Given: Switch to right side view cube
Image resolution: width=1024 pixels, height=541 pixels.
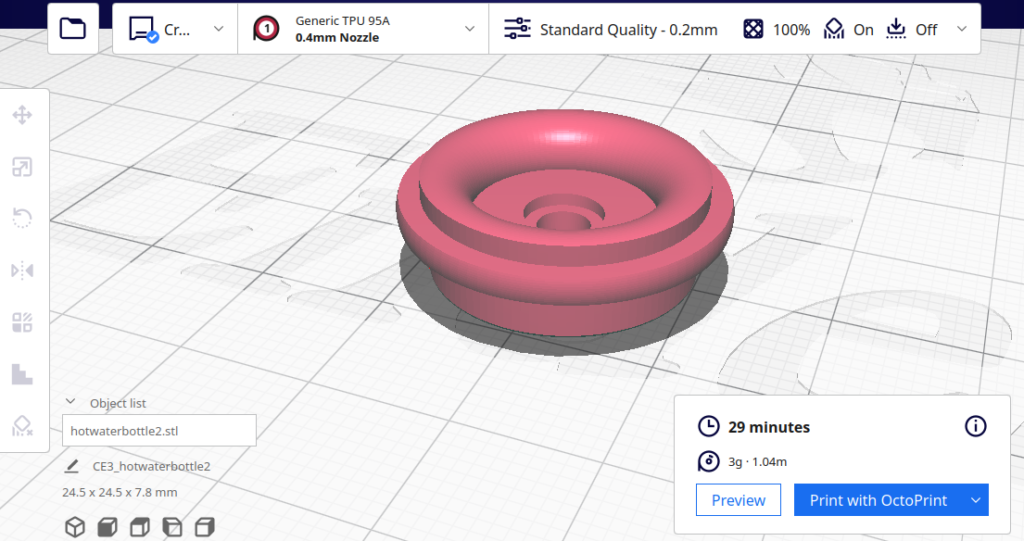Looking at the screenshot, I should [204, 527].
